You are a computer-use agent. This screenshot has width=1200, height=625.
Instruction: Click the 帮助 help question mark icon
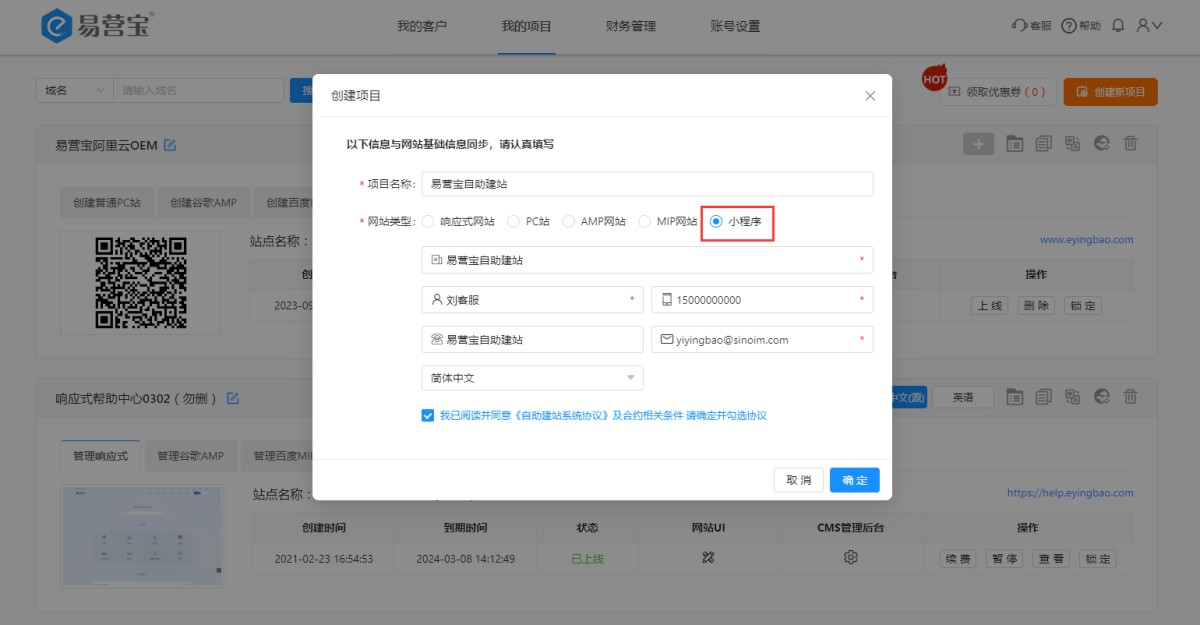click(1068, 26)
